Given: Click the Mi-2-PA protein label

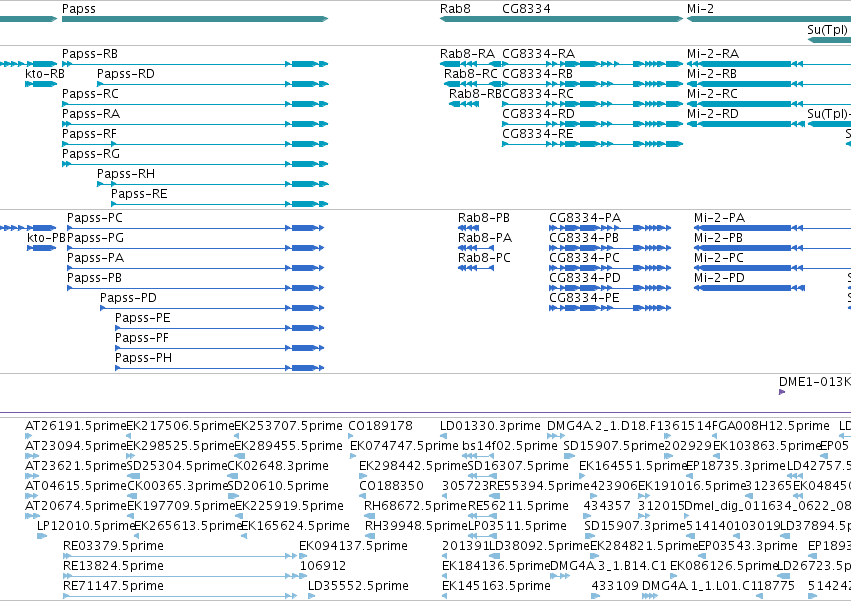Looking at the screenshot, I should [719, 218].
